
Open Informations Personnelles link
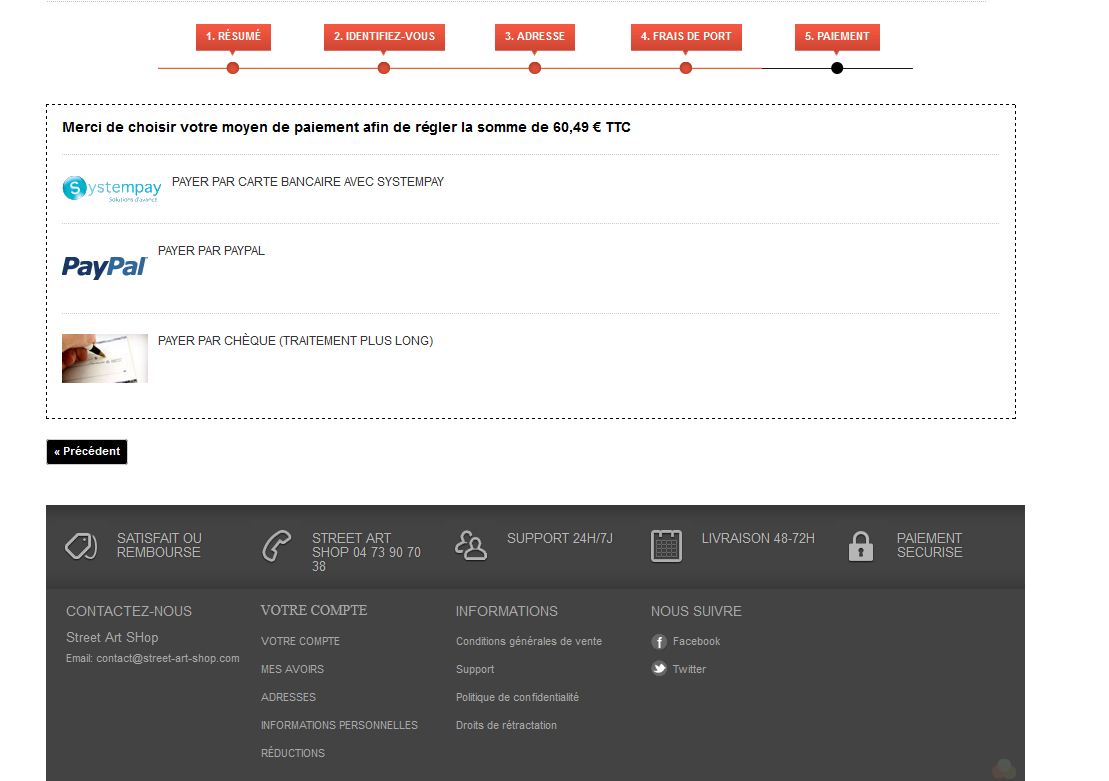[x=339, y=725]
